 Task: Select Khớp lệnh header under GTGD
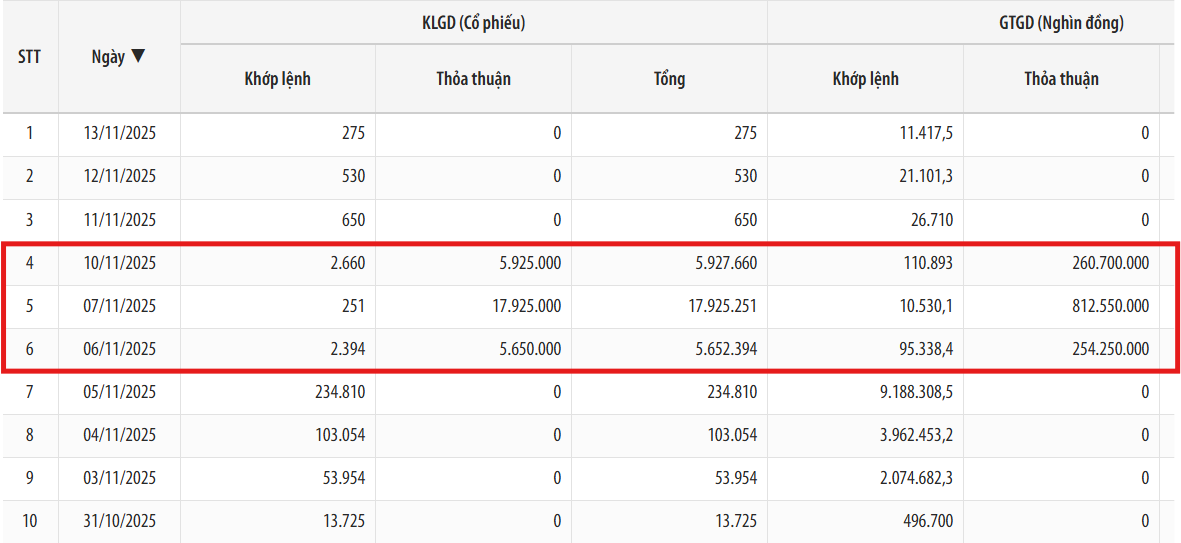click(x=865, y=79)
